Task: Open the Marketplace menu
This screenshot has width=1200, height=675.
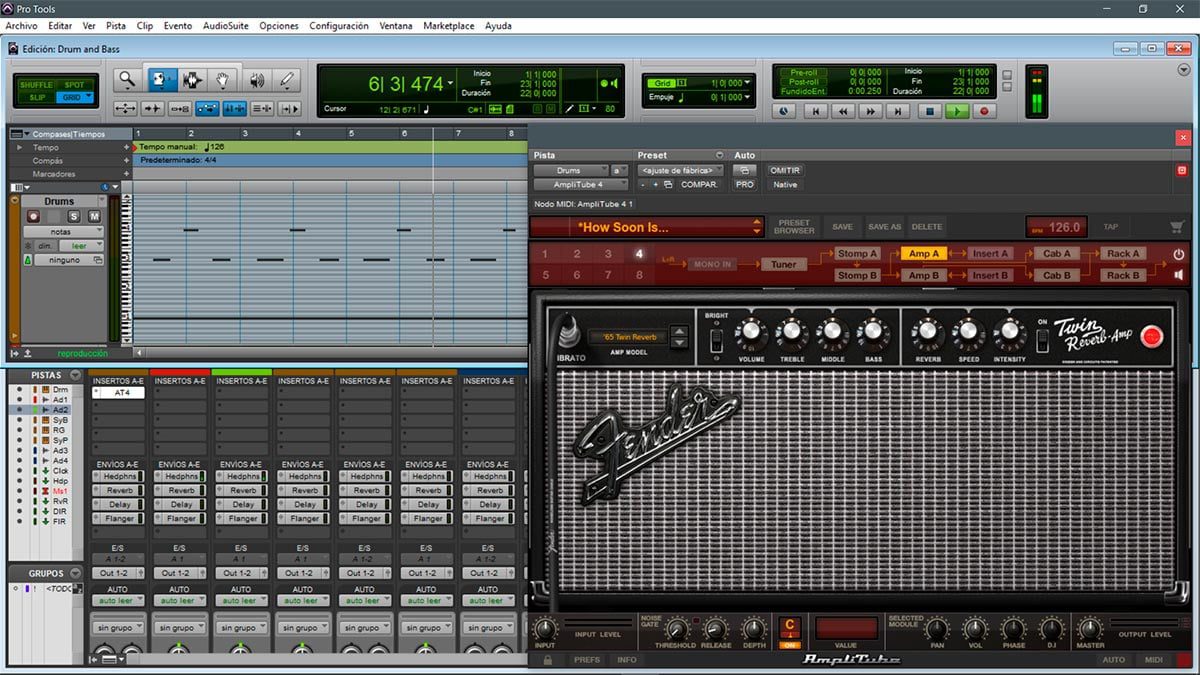Action: point(448,26)
